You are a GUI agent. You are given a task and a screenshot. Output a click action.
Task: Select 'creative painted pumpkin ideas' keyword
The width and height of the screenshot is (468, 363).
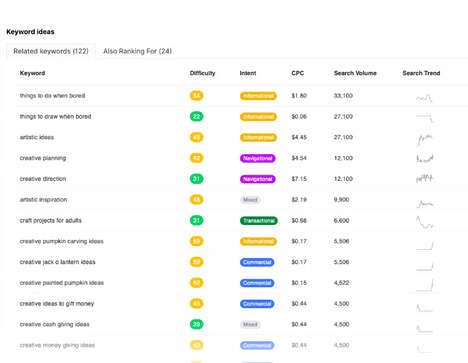[62, 283]
